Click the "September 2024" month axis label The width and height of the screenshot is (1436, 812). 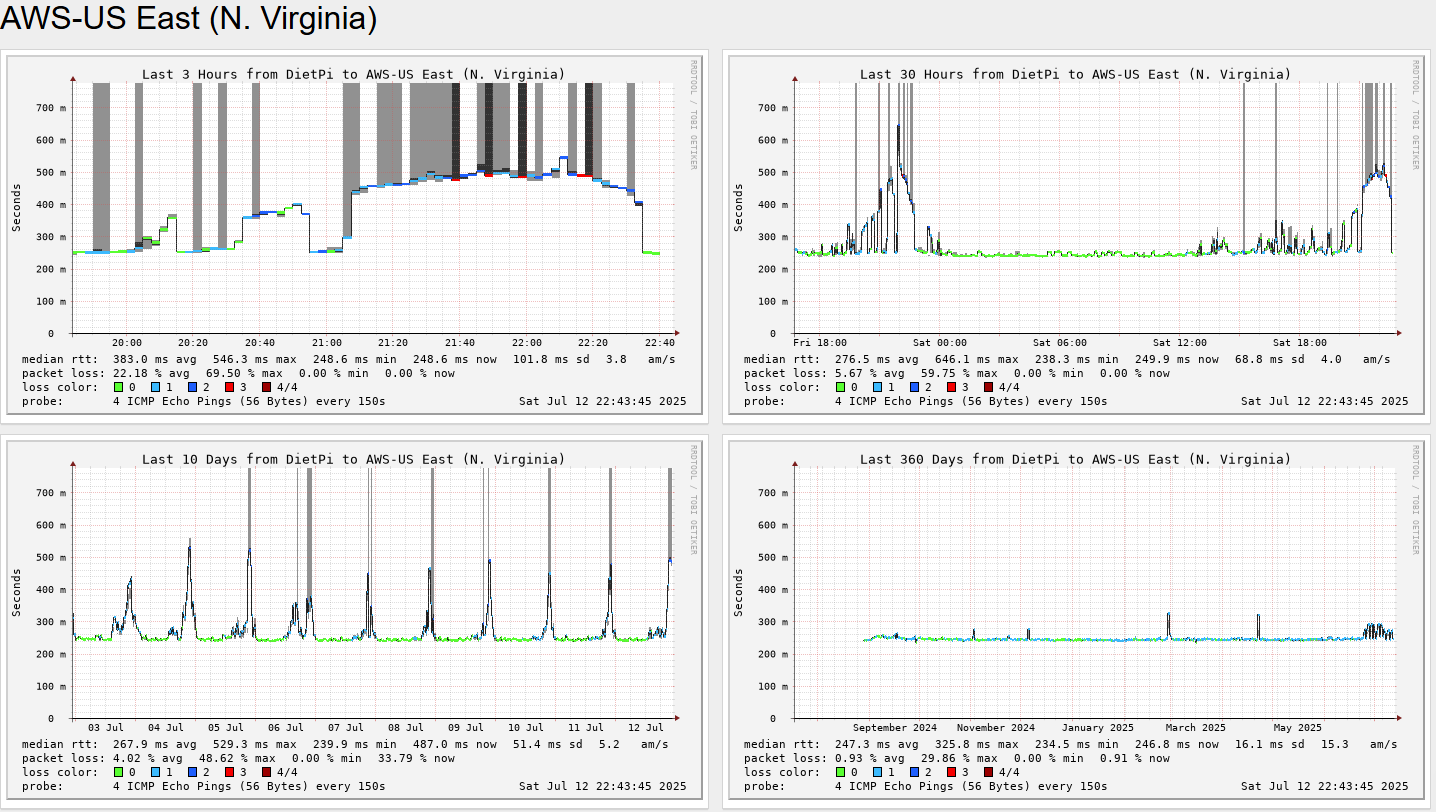895,729
